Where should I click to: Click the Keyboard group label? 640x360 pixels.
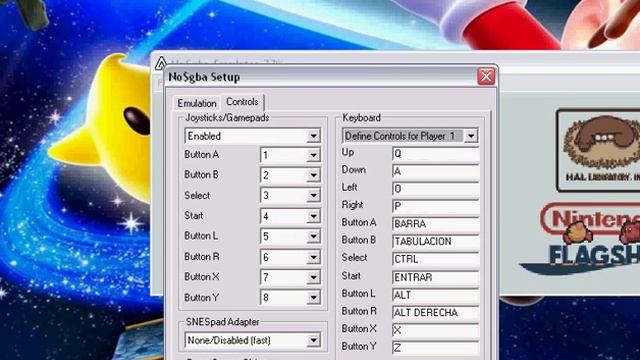362,118
